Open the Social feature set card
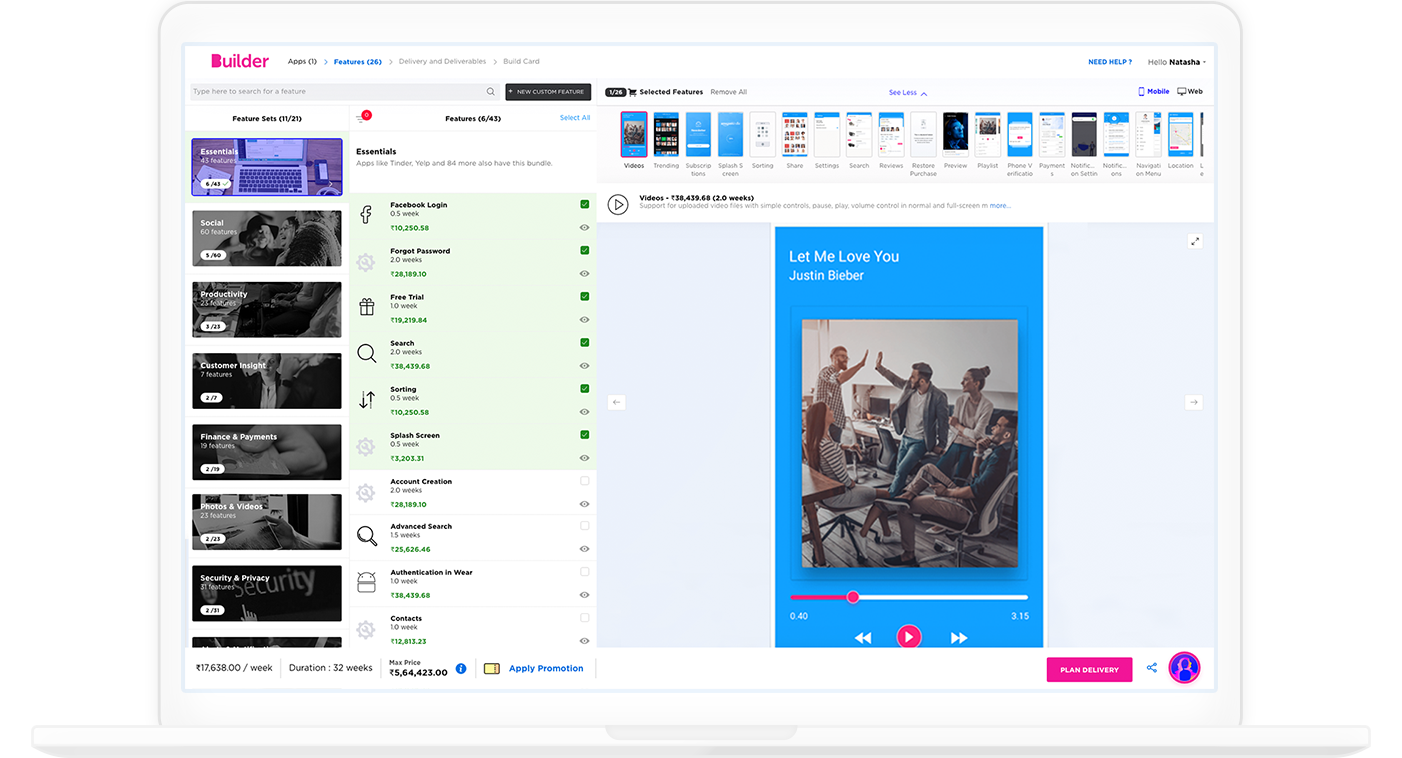The width and height of the screenshot is (1402, 758). click(x=266, y=238)
